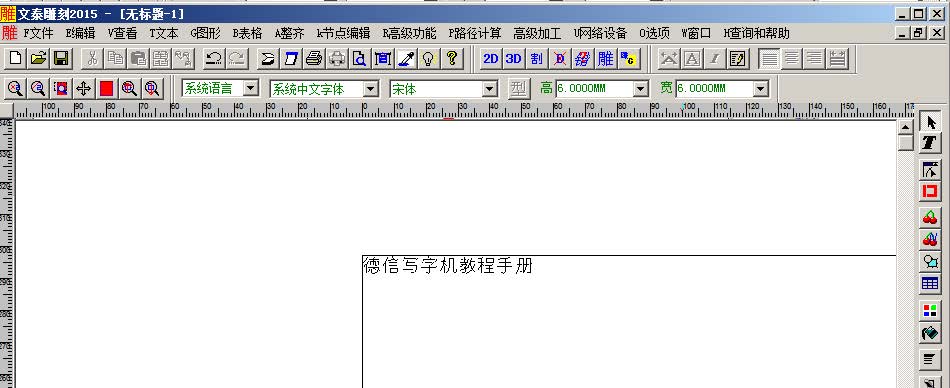Image resolution: width=950 pixels, height=388 pixels.
Task: Open the F文件 menu
Action: [x=39, y=33]
